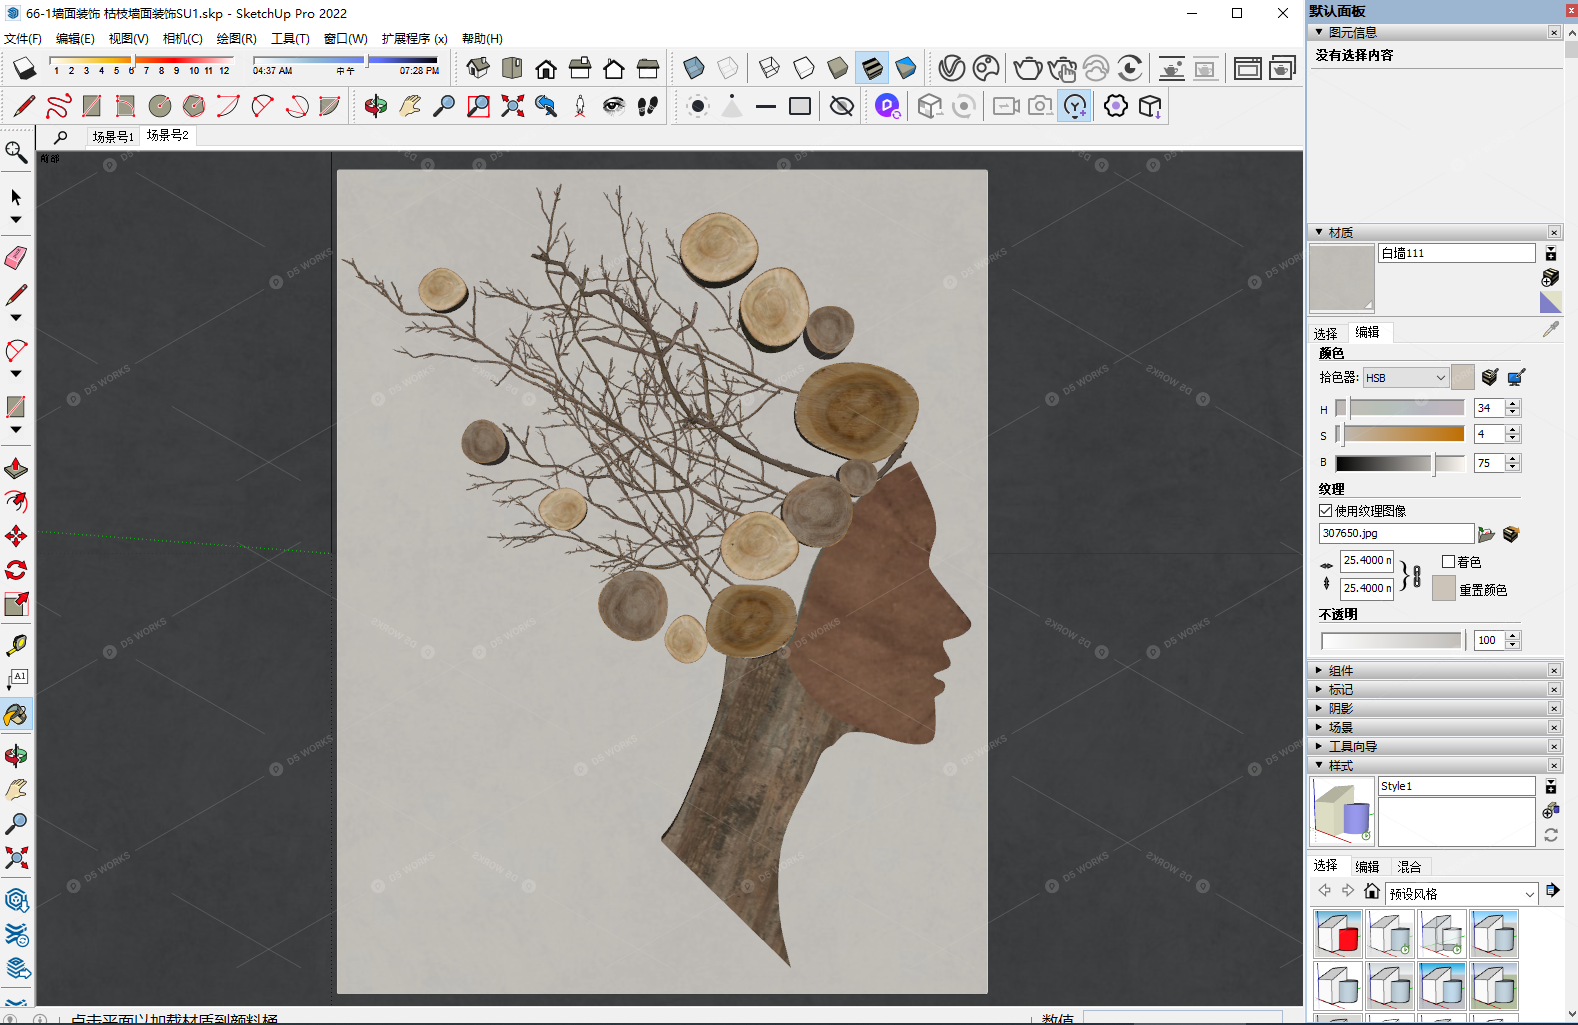Image resolution: width=1578 pixels, height=1025 pixels.
Task: Open the 窗口(W) menu
Action: tap(346, 39)
